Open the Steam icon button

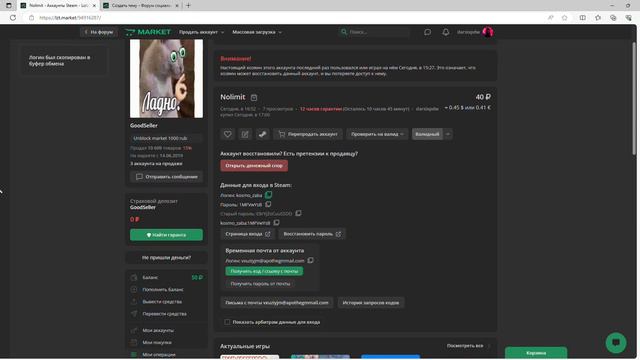(262, 134)
